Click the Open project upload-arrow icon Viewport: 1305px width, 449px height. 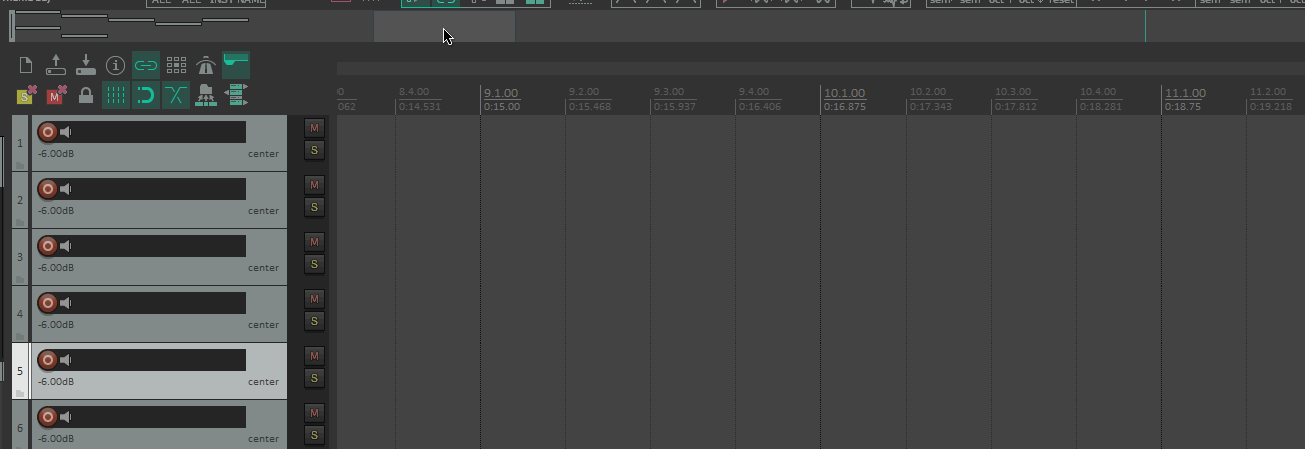[x=56, y=65]
